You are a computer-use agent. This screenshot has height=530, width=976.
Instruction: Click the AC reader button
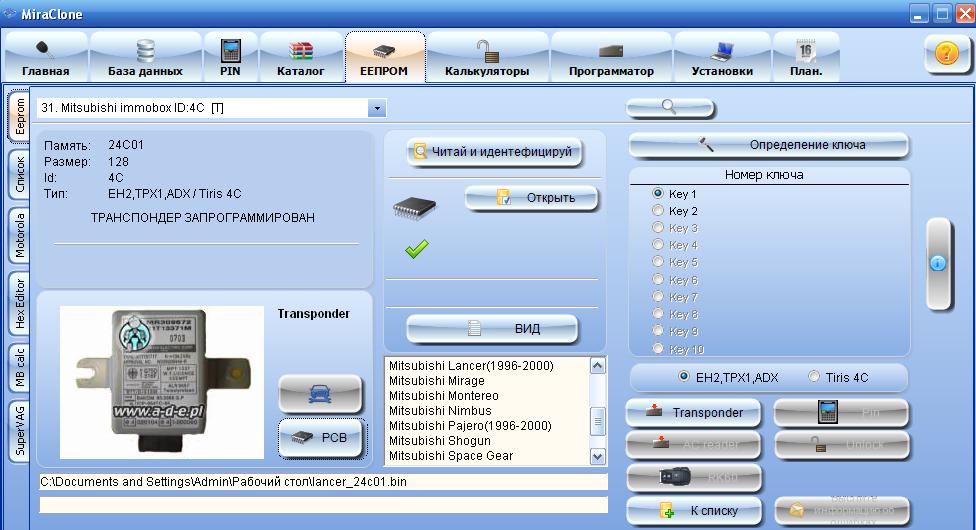point(693,445)
